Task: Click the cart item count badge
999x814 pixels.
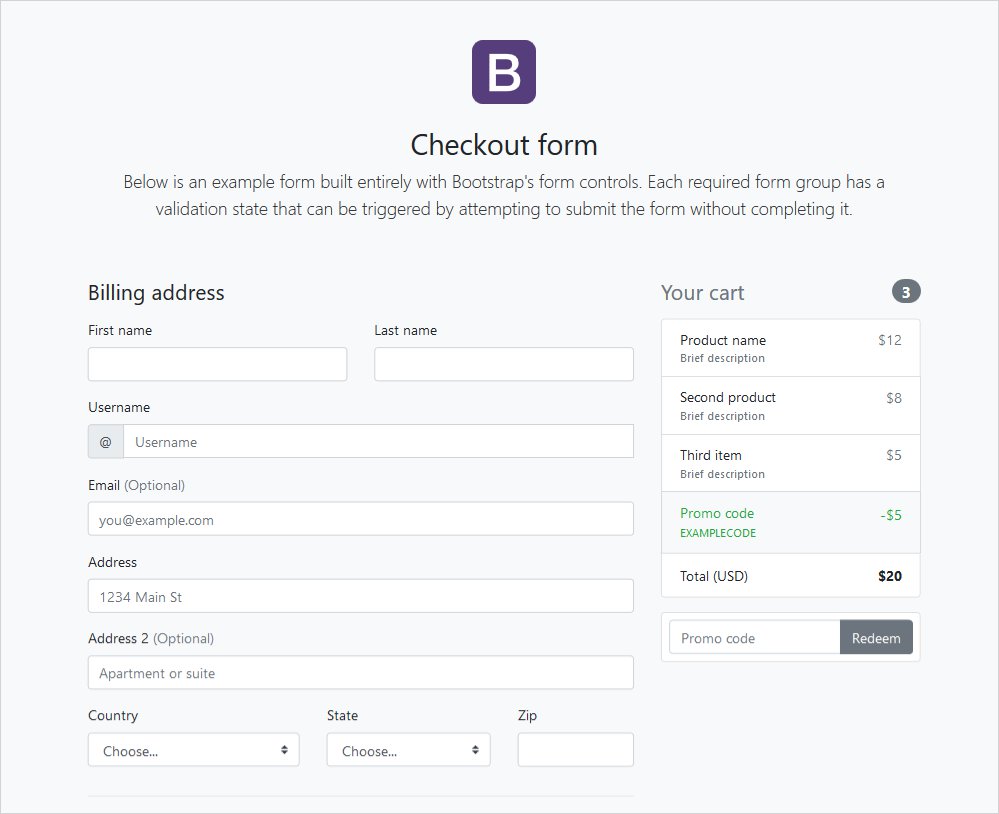Action: pyautogui.click(x=906, y=292)
